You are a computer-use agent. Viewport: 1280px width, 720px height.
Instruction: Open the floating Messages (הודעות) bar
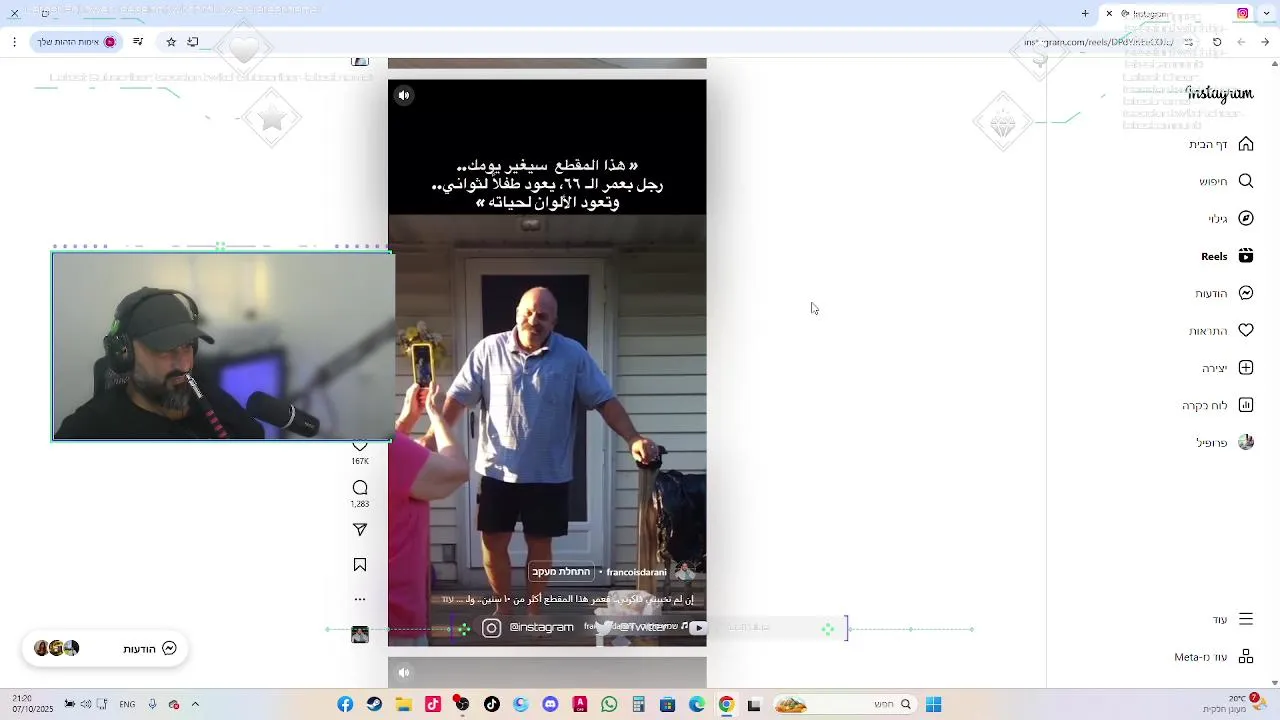click(x=105, y=648)
